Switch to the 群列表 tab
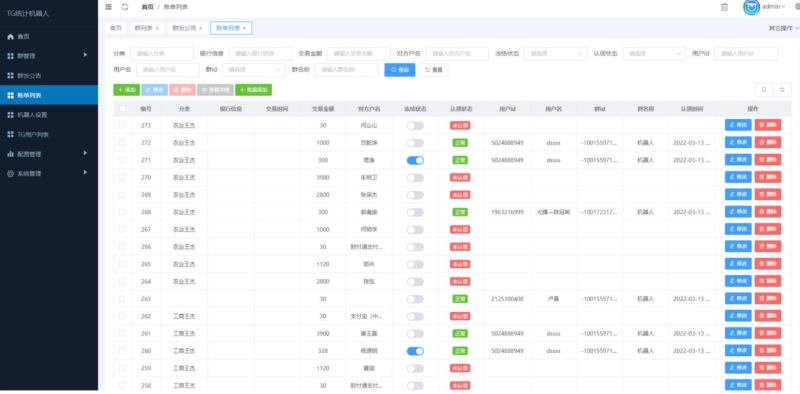This screenshot has width=800, height=394. click(146, 28)
